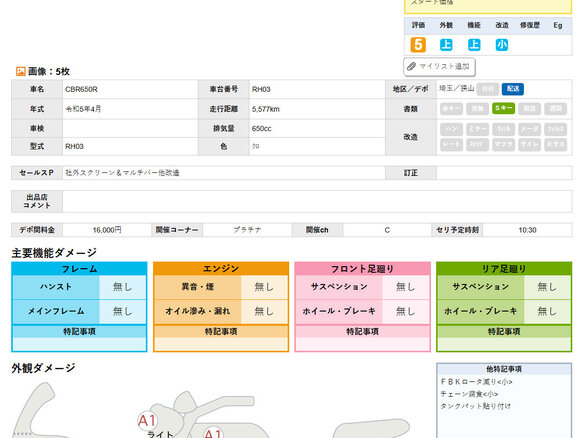The image size is (584, 438).
Task: Click the 出品店コメント empty comment field
Action: click(317, 201)
